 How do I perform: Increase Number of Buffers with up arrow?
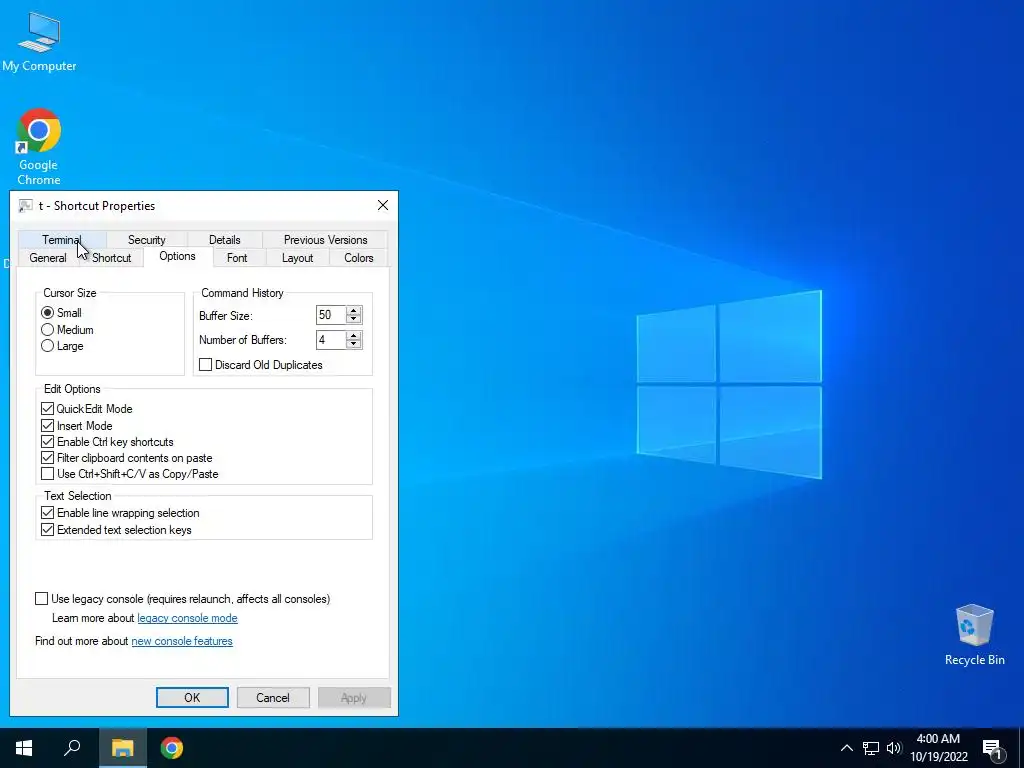click(354, 336)
